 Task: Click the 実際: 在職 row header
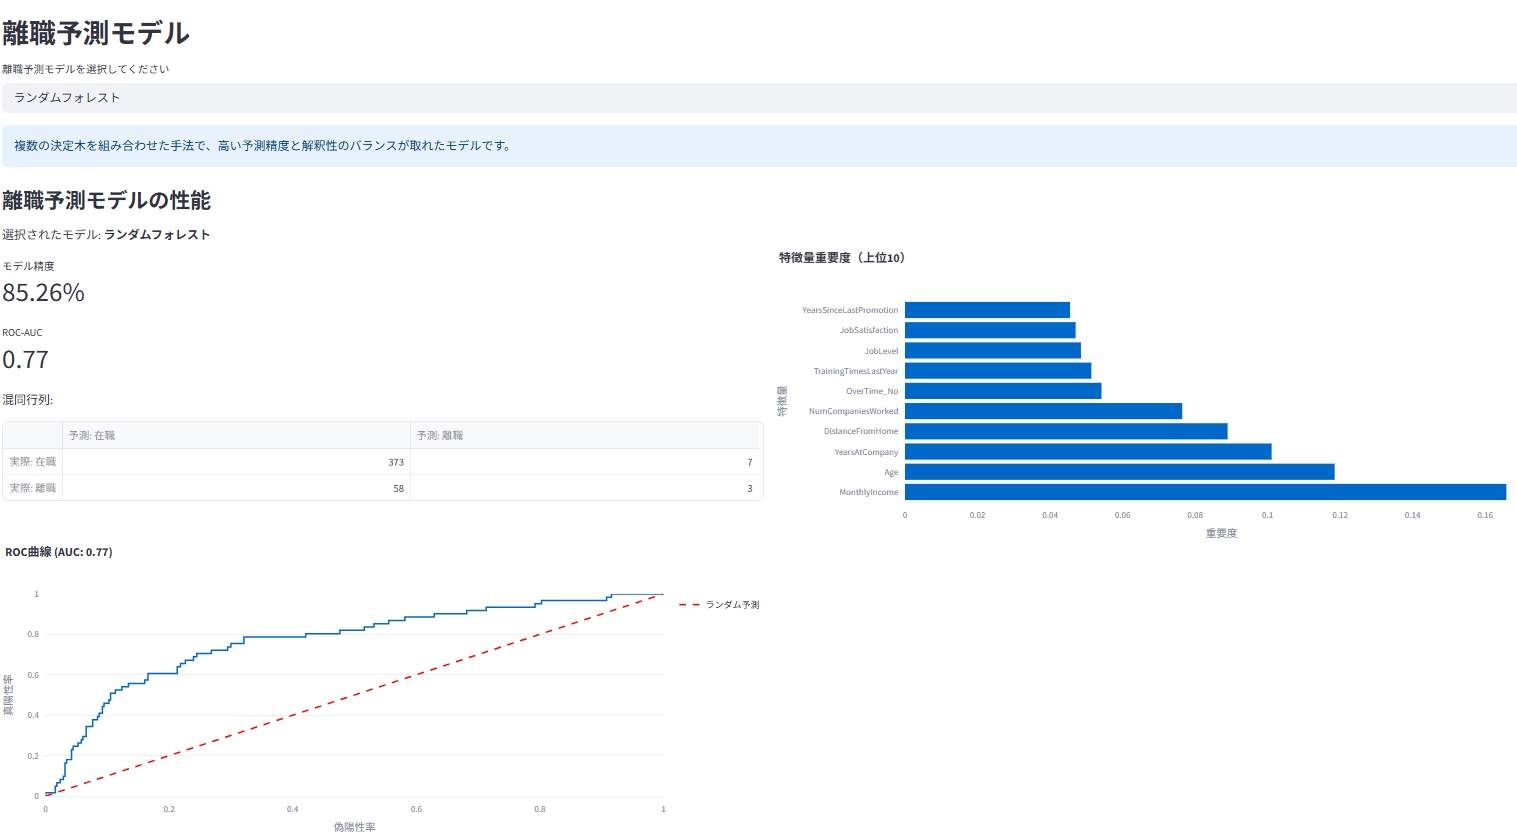point(33,462)
